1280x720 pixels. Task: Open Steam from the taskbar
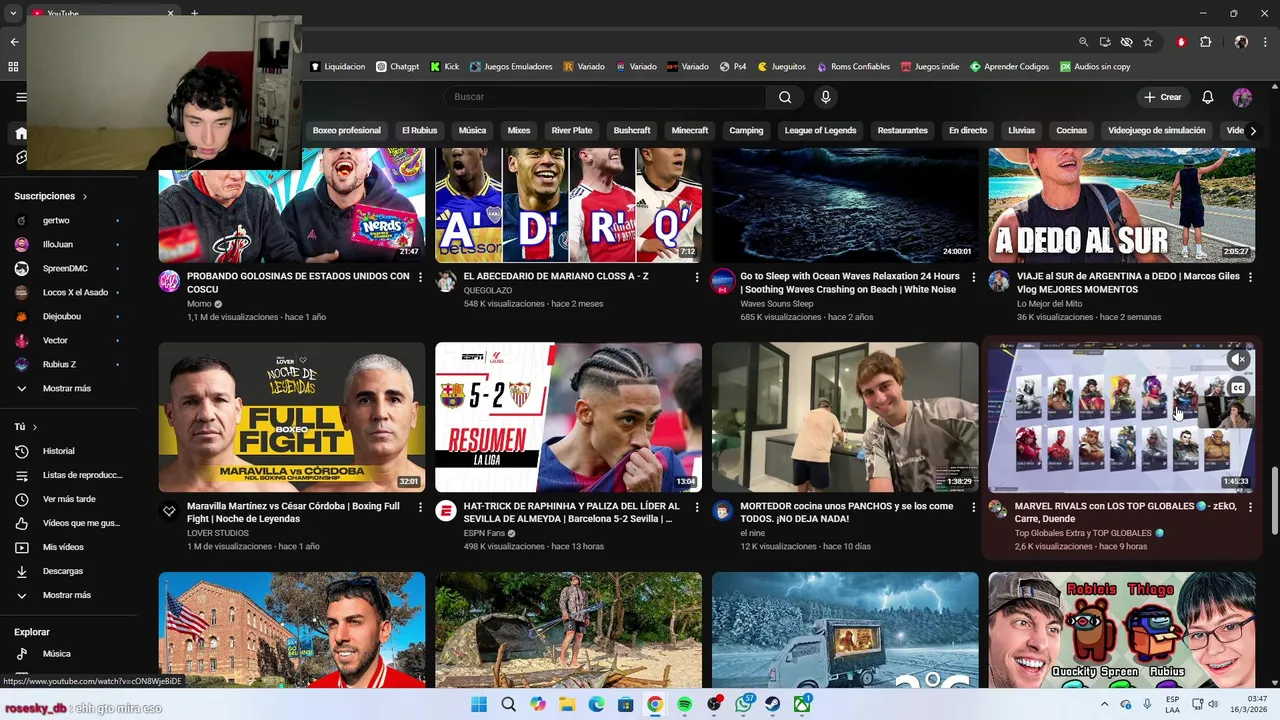point(773,704)
